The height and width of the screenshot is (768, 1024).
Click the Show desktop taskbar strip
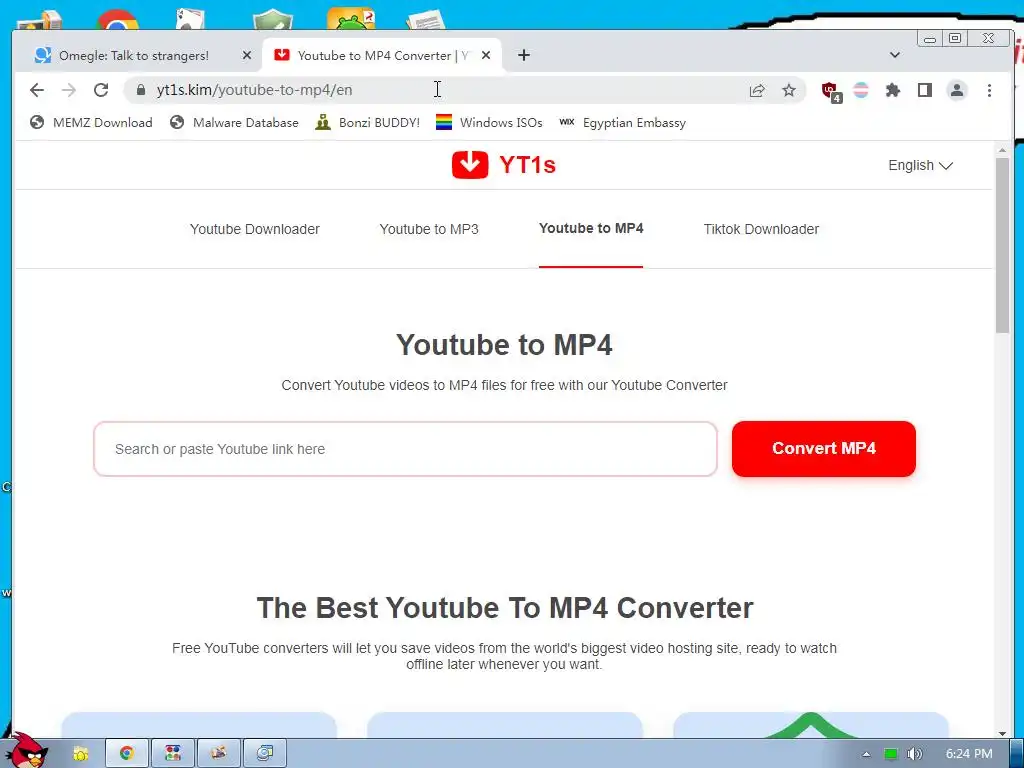coord(1017,754)
